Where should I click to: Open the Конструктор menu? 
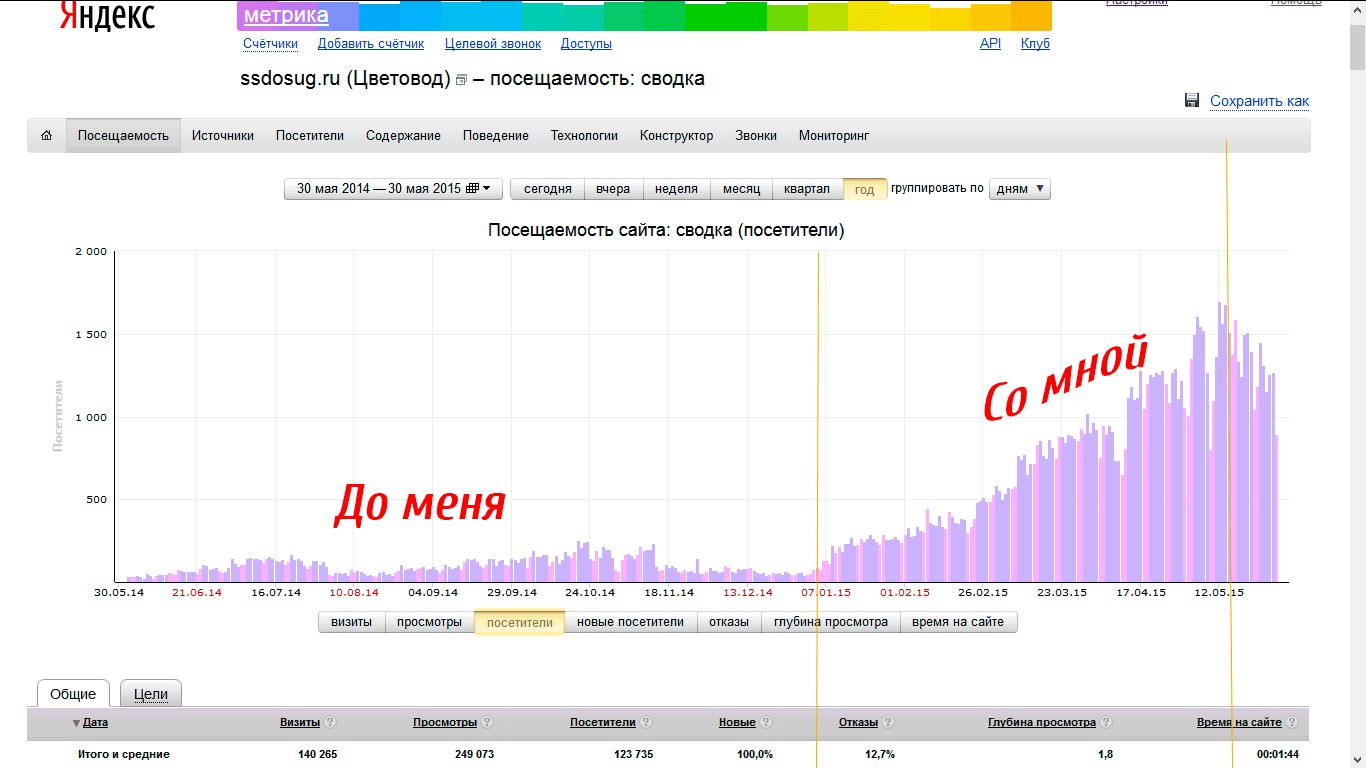[x=677, y=136]
